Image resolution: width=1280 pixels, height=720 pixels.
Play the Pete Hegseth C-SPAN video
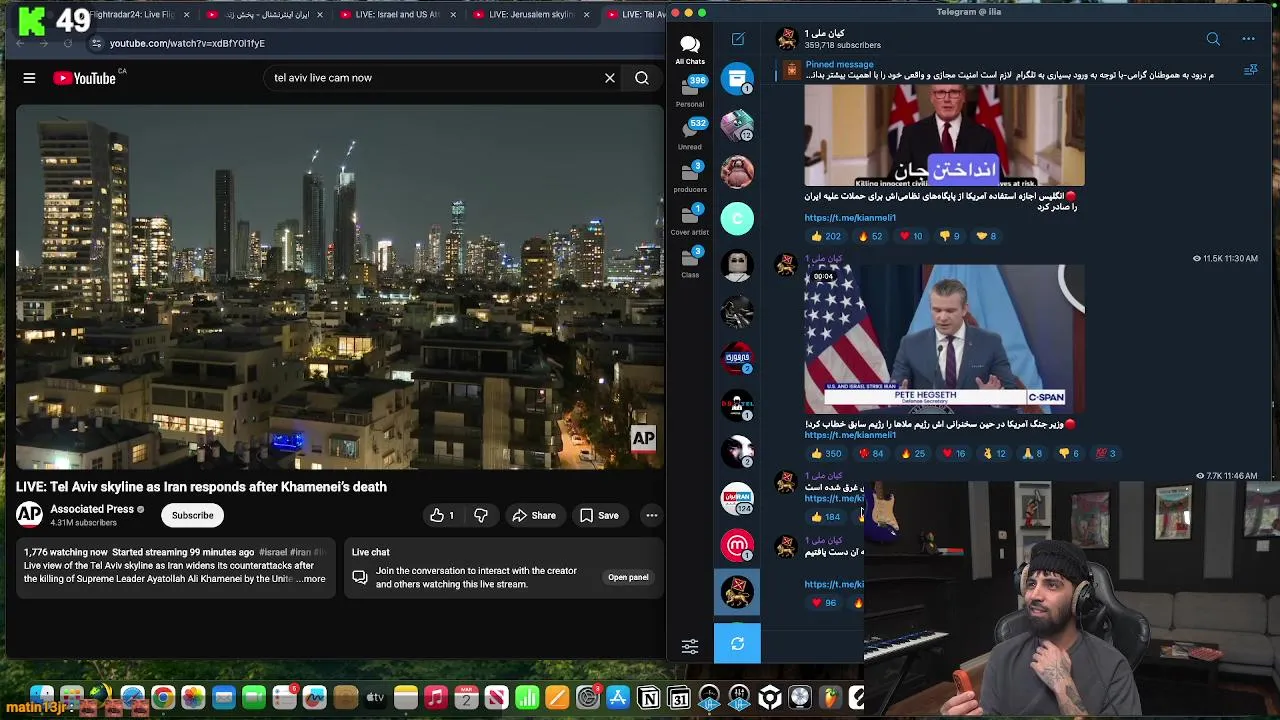tap(944, 339)
